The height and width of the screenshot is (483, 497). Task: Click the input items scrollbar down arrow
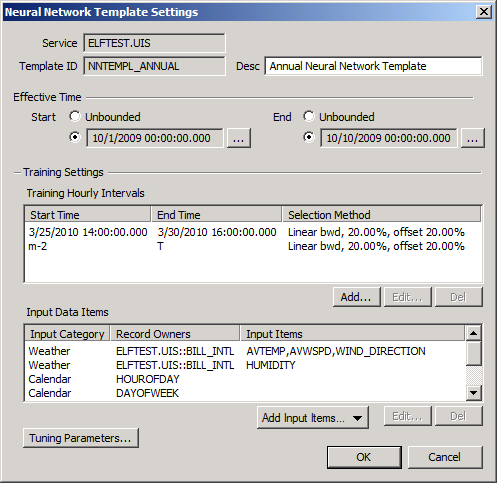(x=473, y=393)
